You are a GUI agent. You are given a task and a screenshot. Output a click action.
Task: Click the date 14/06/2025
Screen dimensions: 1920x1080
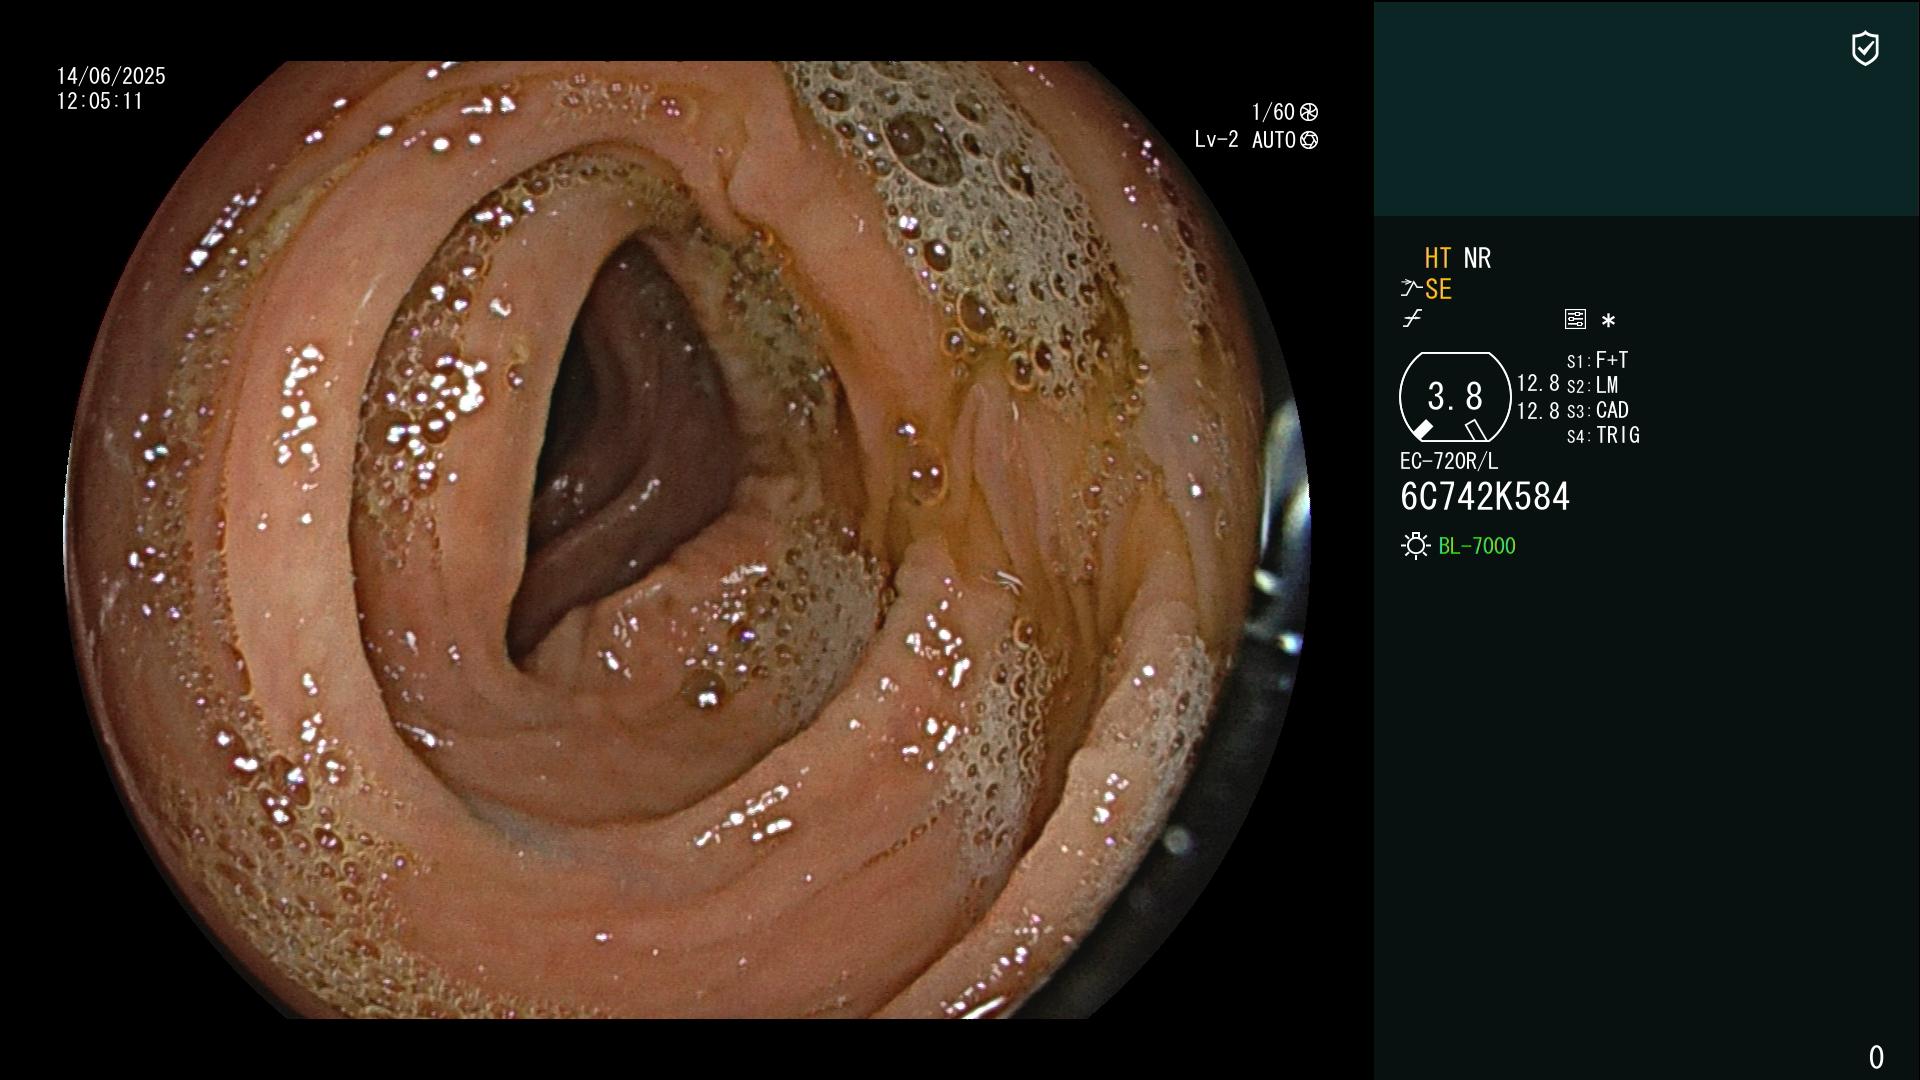click(x=111, y=76)
